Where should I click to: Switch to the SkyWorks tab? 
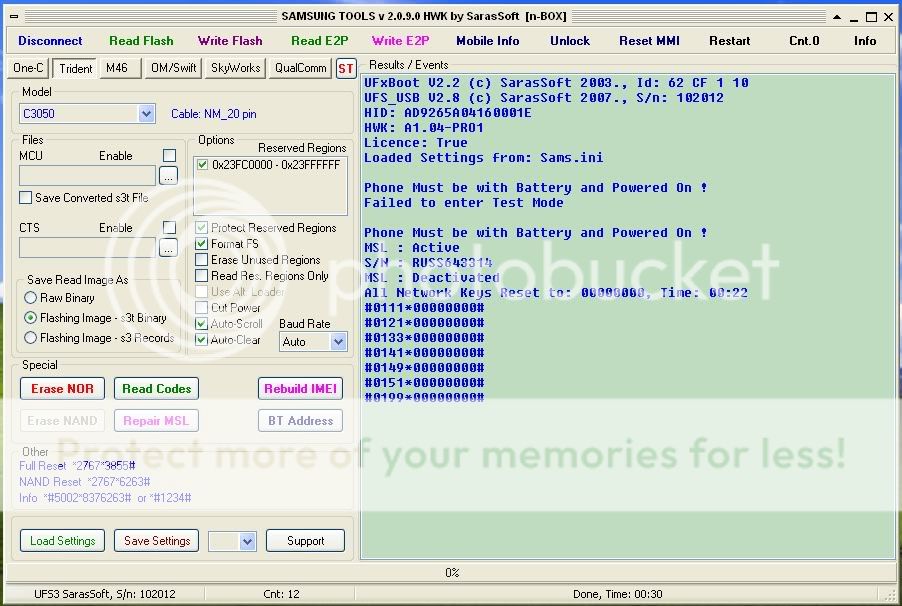tap(235, 68)
